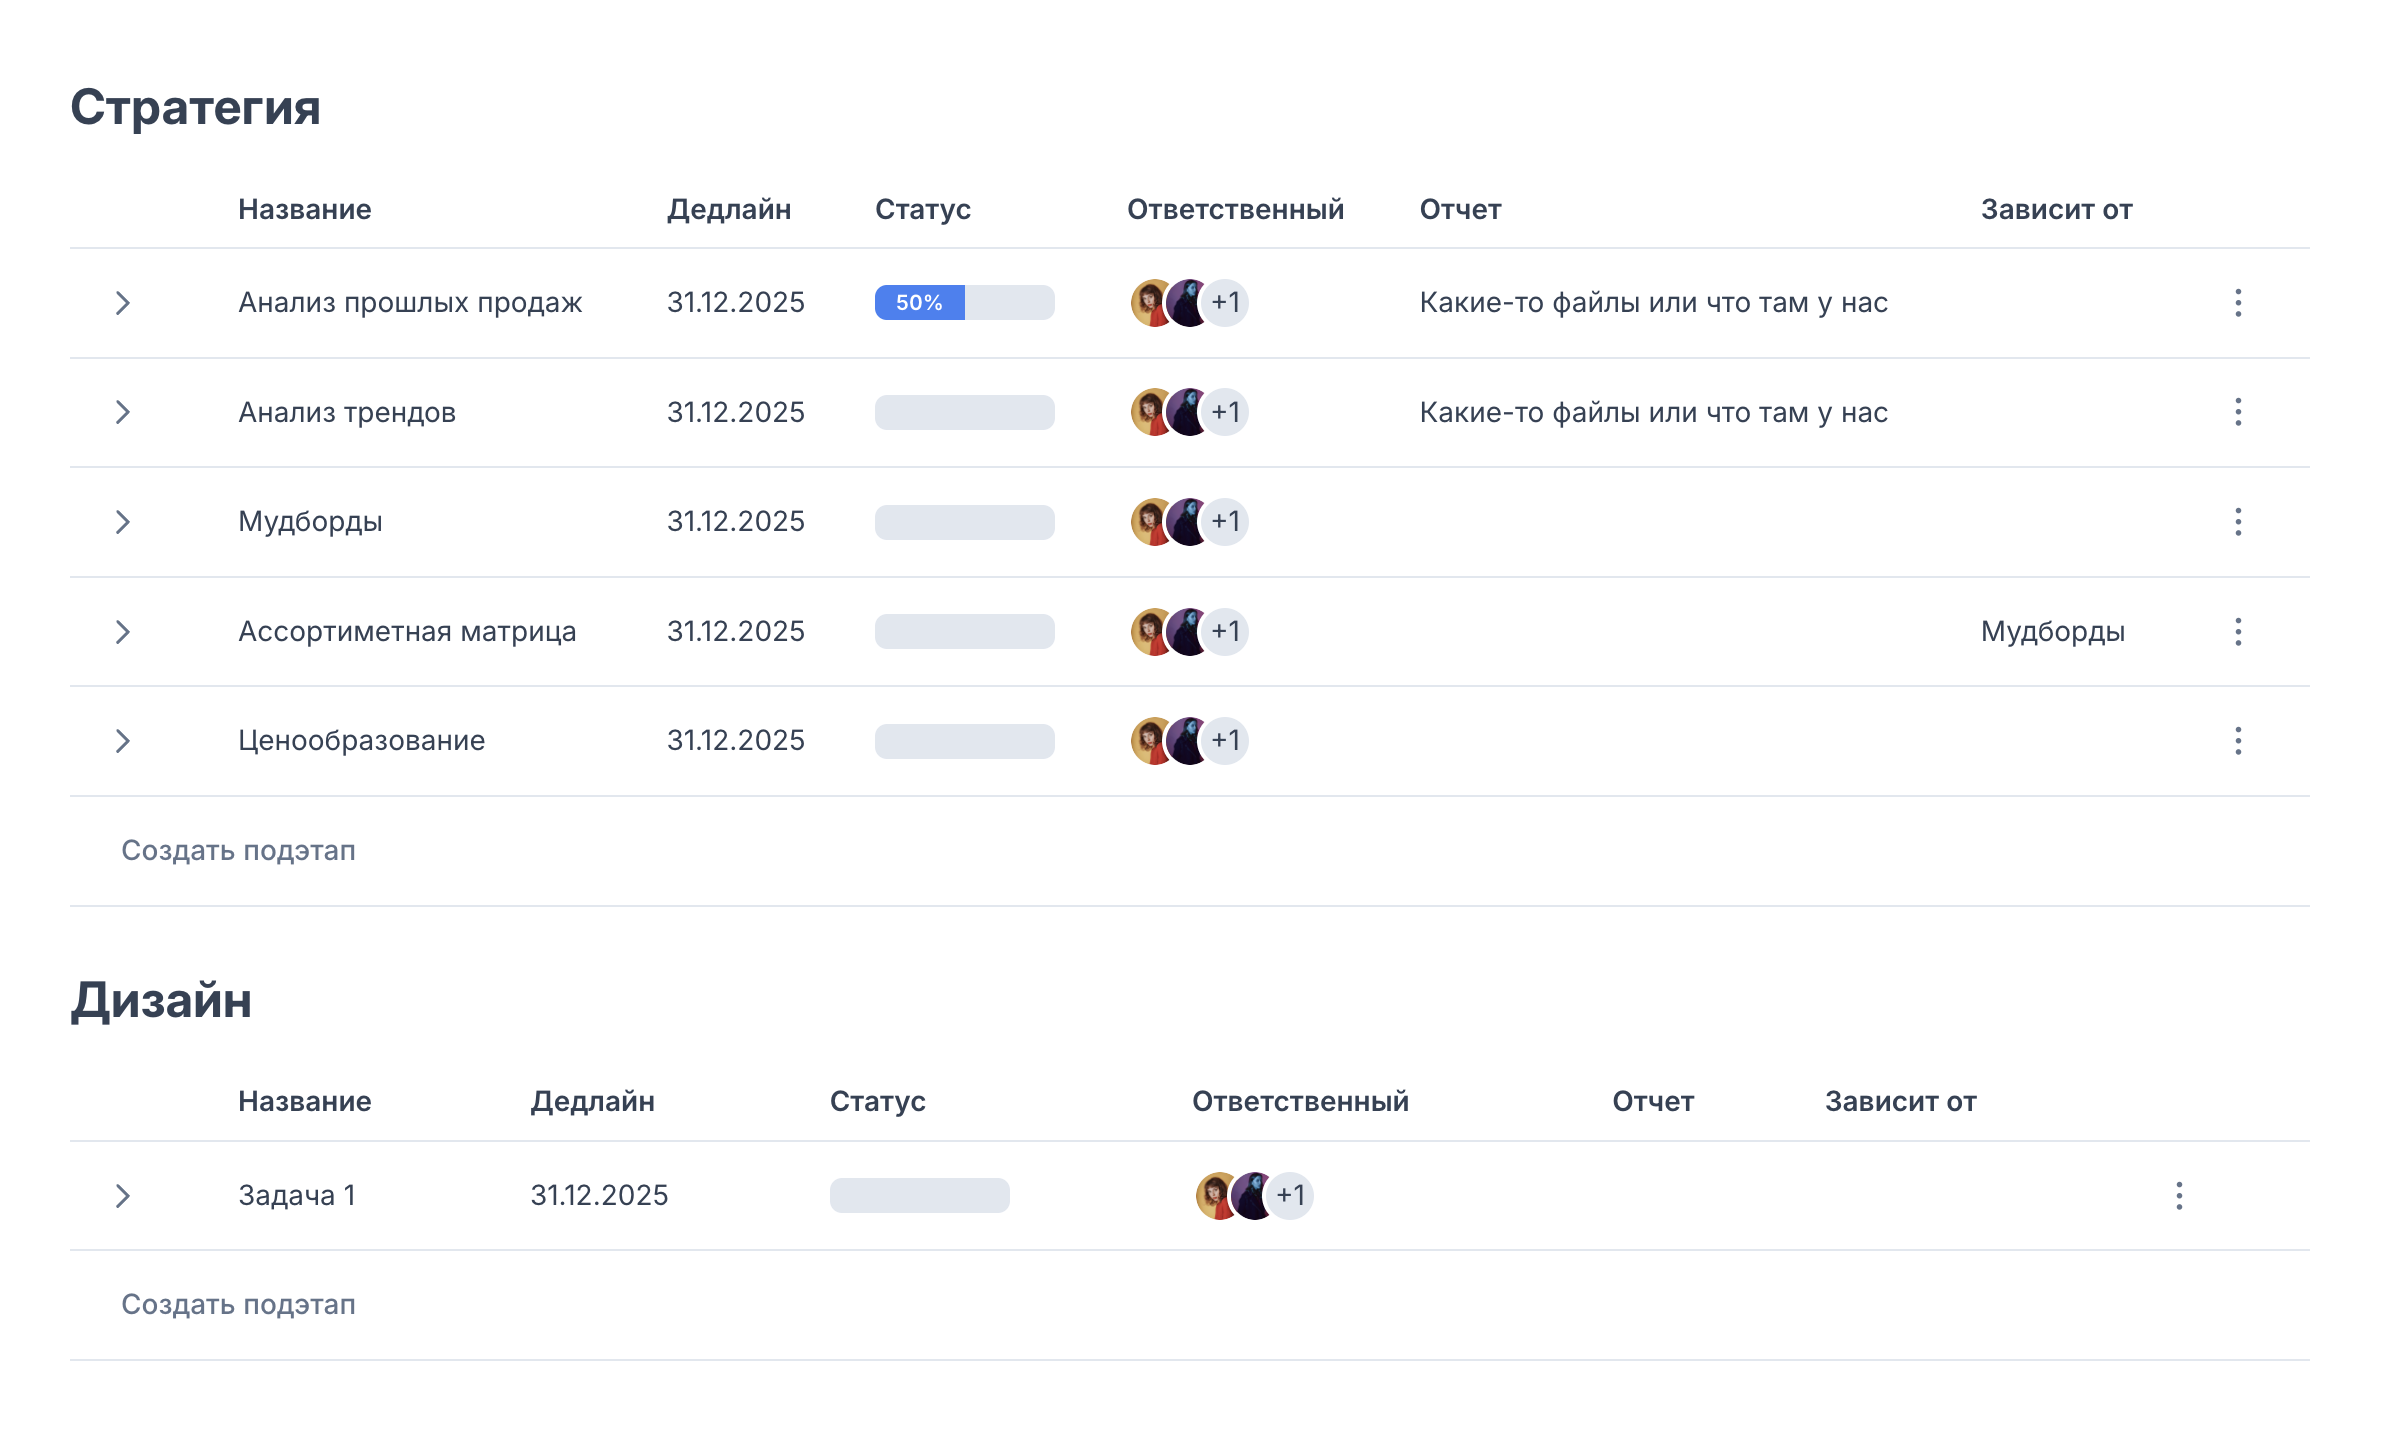This screenshot has width=2382, height=1436.
Task: Expand the Анализ прошлых продаж row
Action: tap(122, 303)
